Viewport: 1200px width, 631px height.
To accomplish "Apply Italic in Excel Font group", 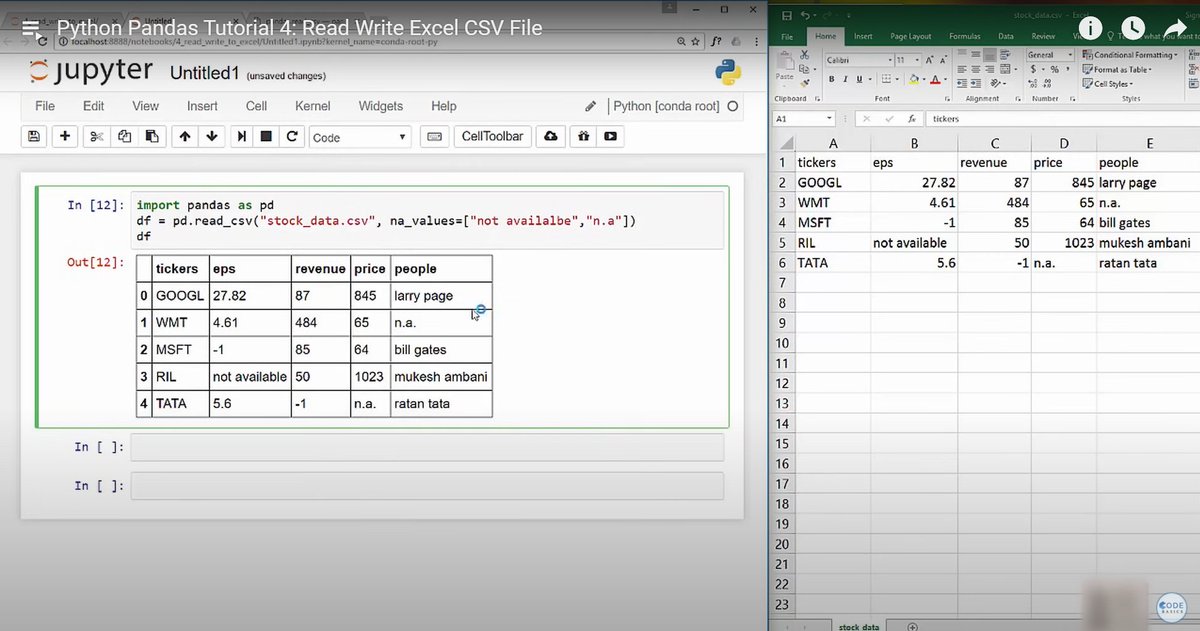I will (845, 79).
